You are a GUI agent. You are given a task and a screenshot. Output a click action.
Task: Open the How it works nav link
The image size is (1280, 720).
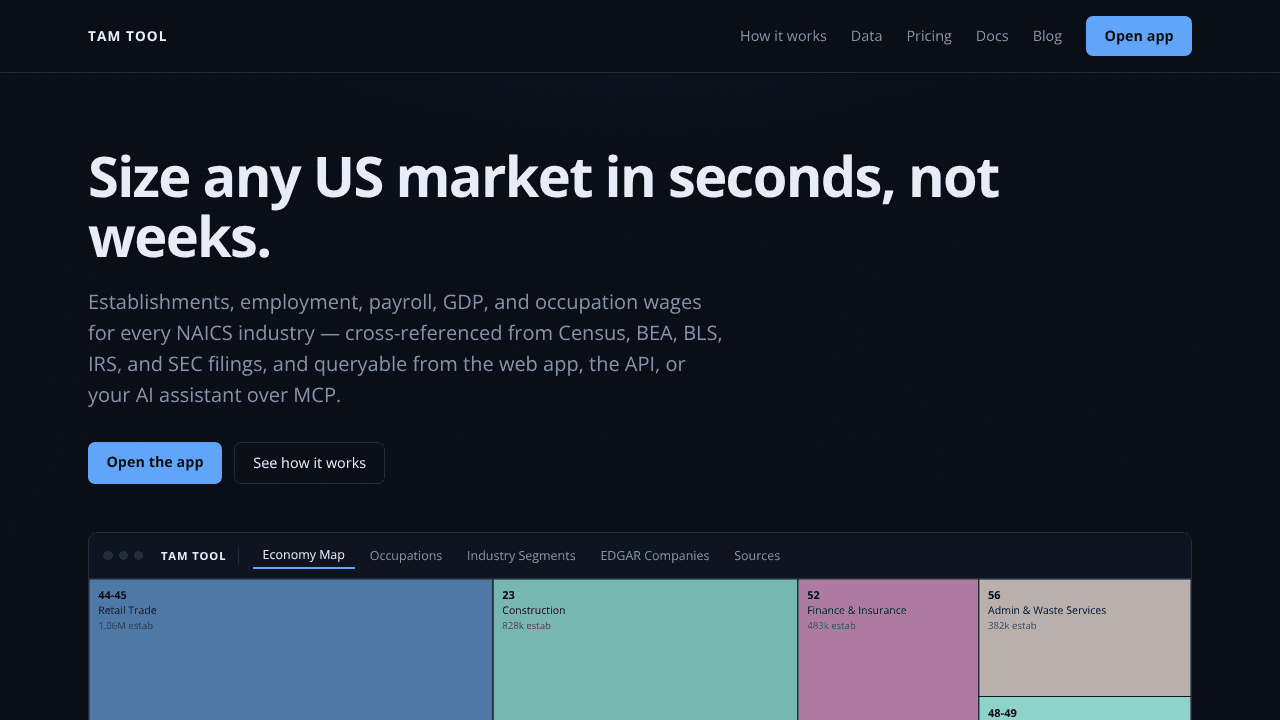(783, 36)
